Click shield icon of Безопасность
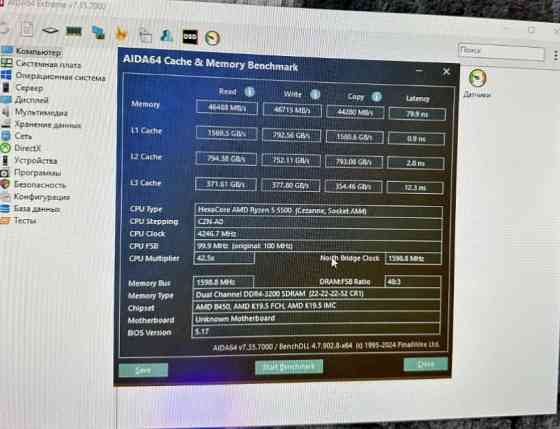The width and height of the screenshot is (560, 429). (5, 184)
